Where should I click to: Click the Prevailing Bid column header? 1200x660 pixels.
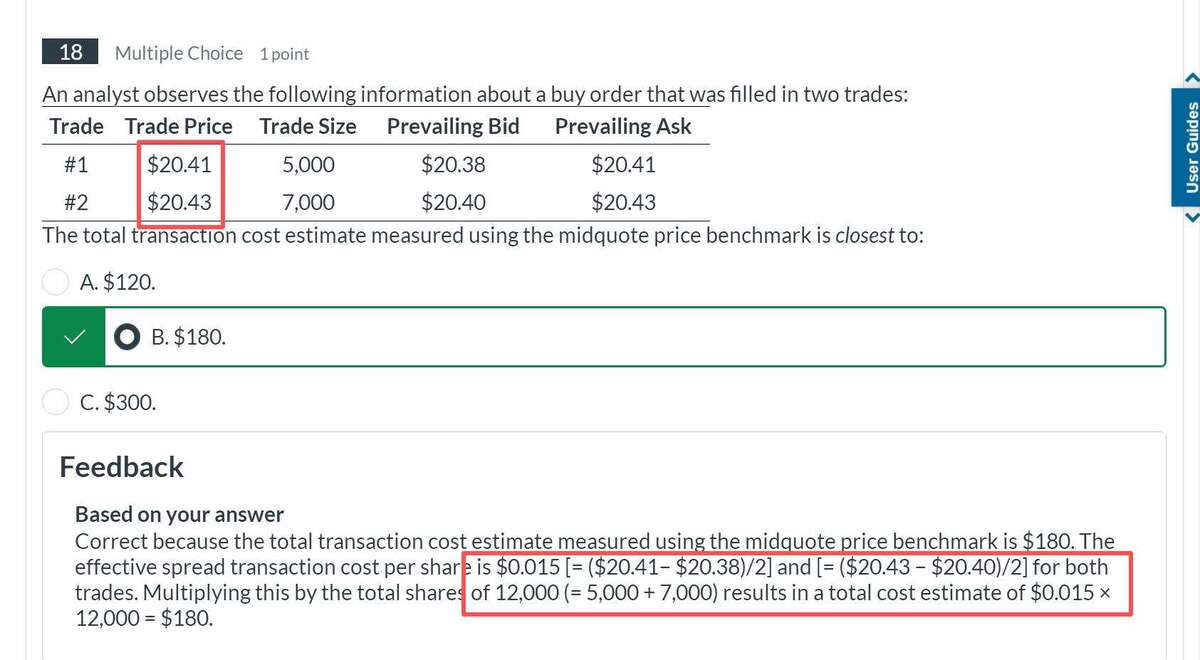point(453,126)
